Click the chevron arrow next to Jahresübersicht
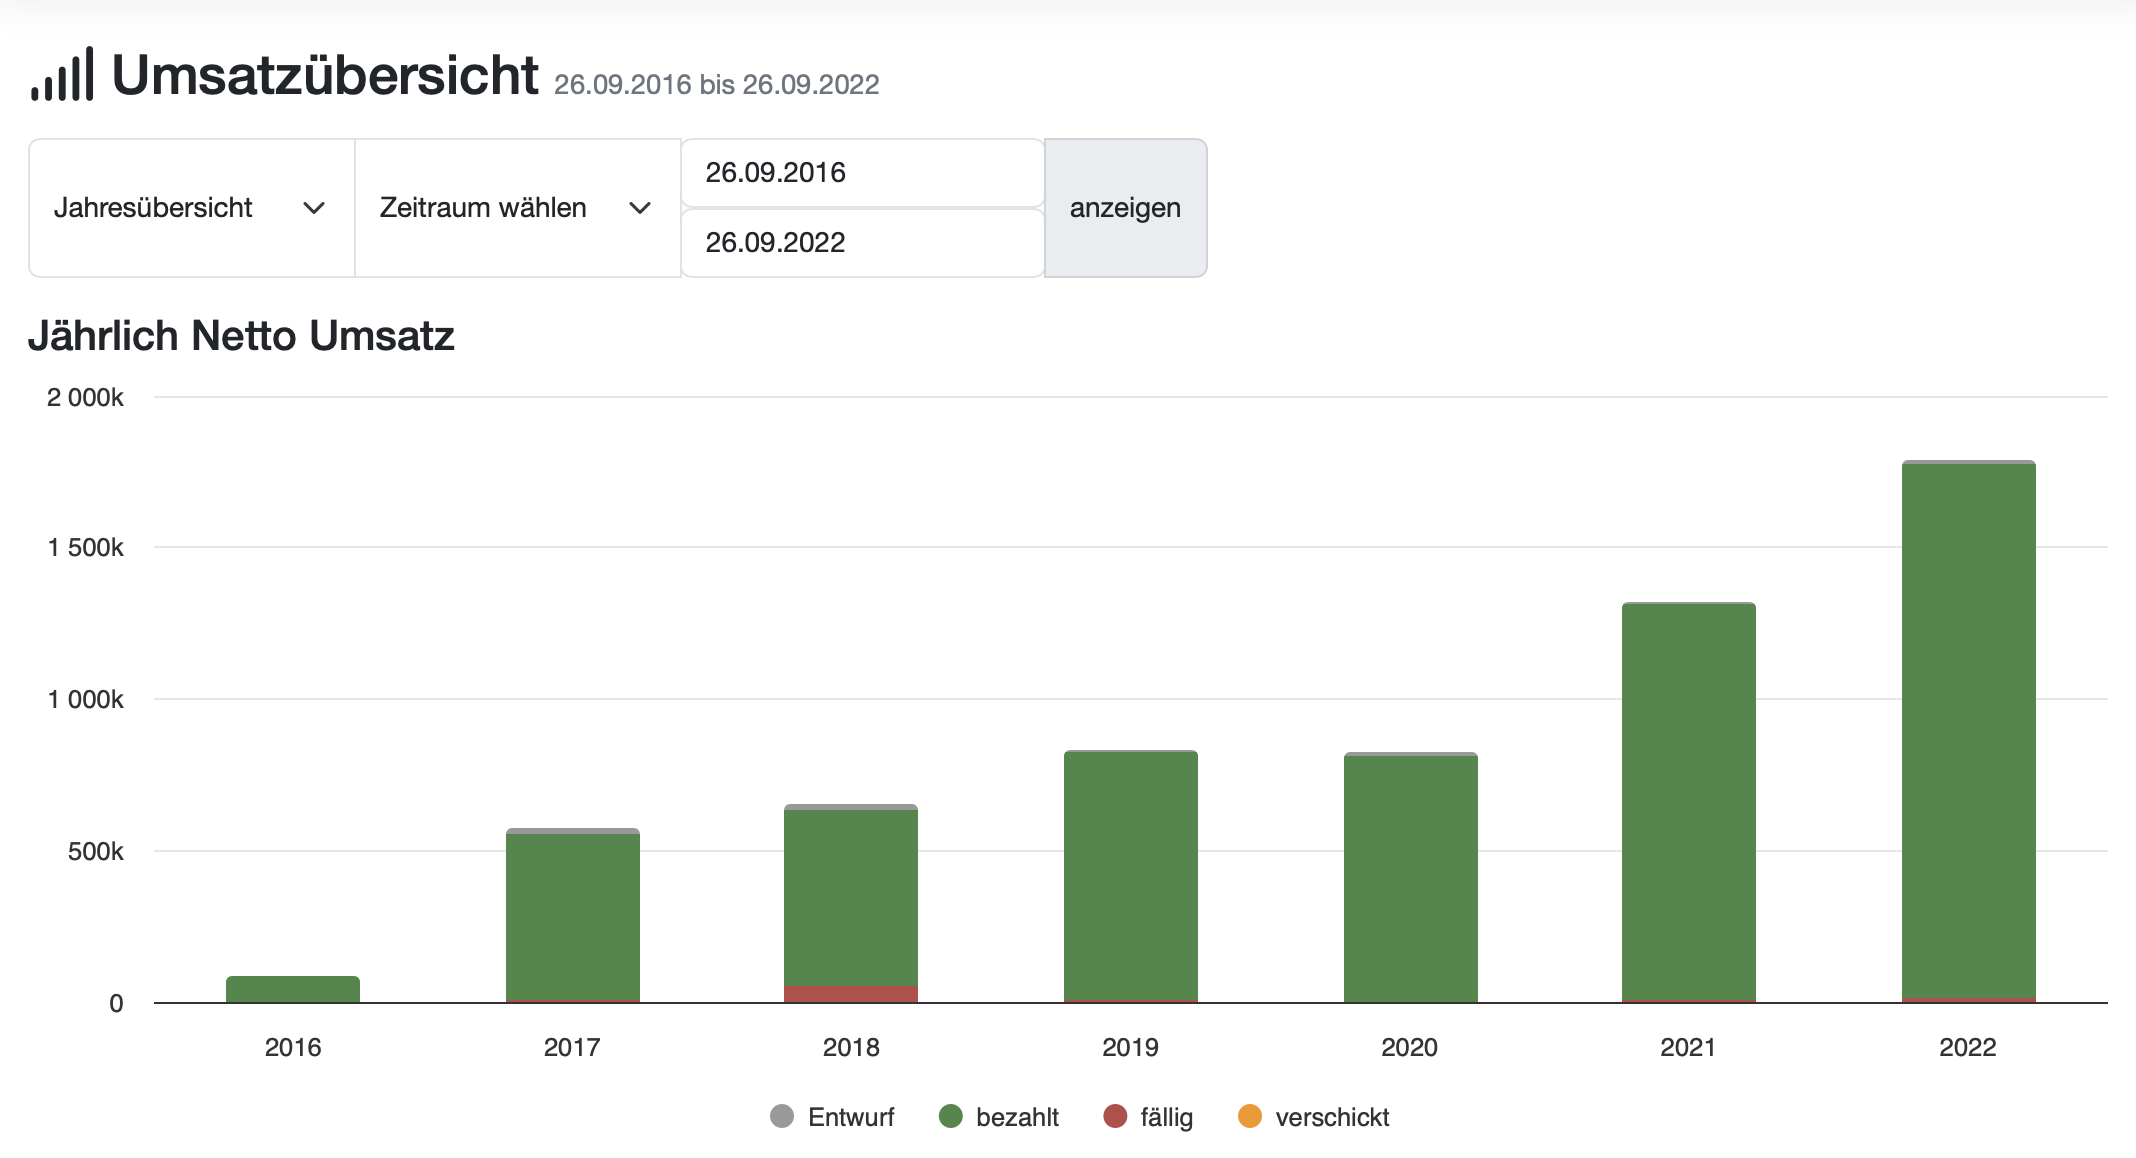Viewport: 2136px width, 1158px height. coord(314,208)
